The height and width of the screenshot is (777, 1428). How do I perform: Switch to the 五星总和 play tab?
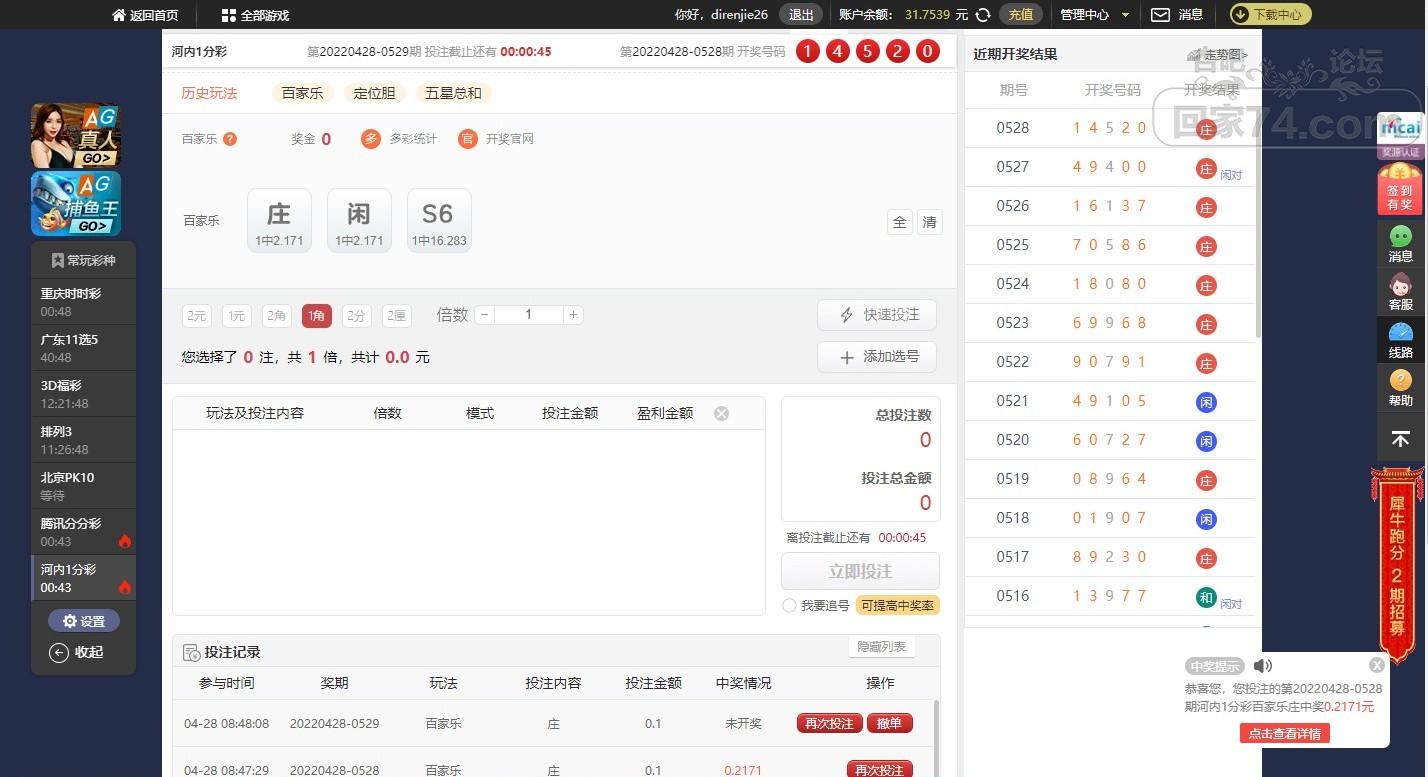(x=453, y=93)
